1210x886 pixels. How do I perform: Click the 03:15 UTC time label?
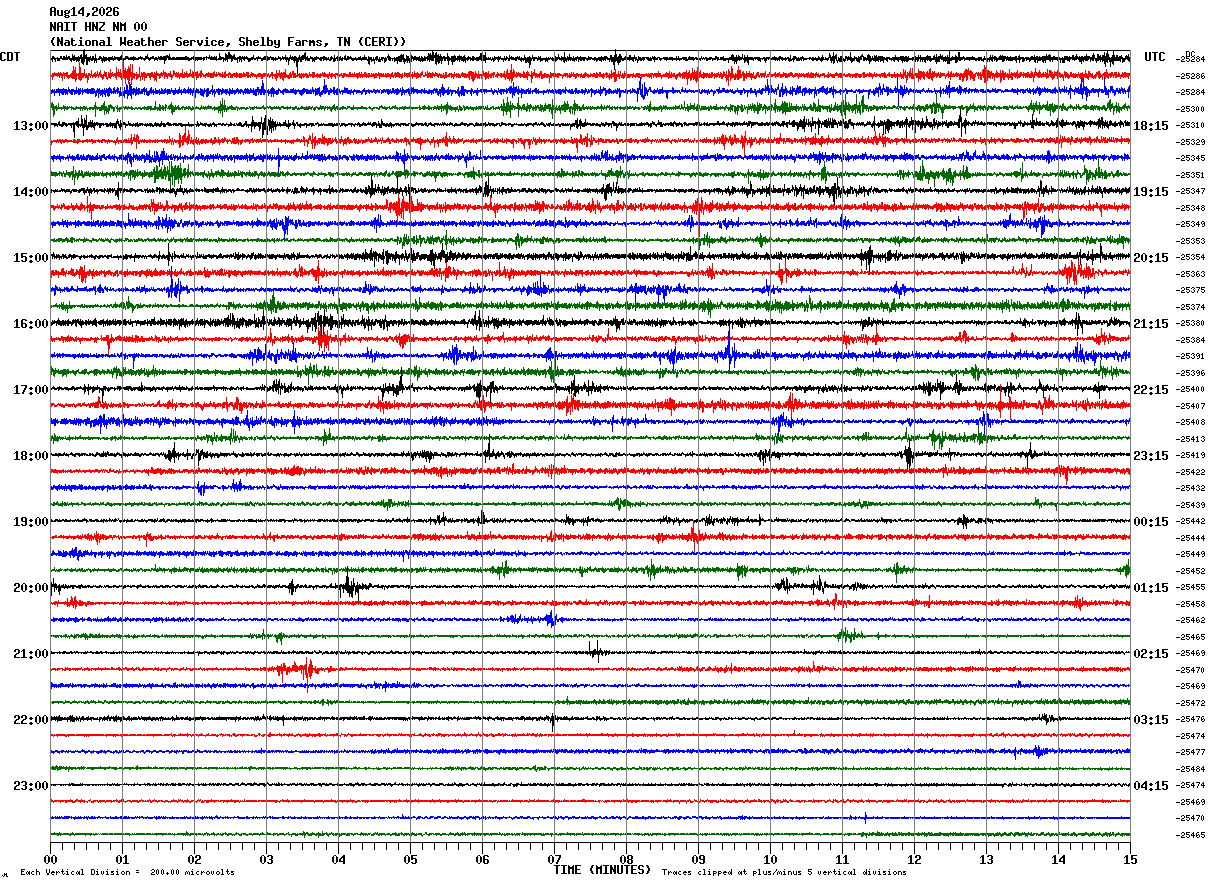click(1151, 719)
